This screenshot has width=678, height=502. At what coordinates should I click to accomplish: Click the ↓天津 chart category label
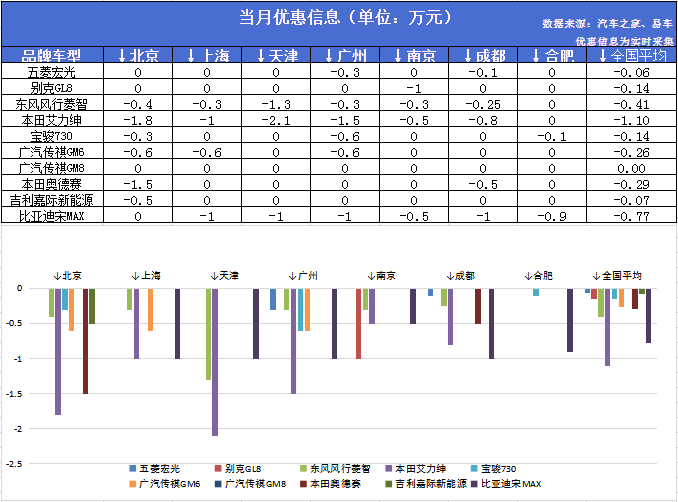click(x=224, y=275)
